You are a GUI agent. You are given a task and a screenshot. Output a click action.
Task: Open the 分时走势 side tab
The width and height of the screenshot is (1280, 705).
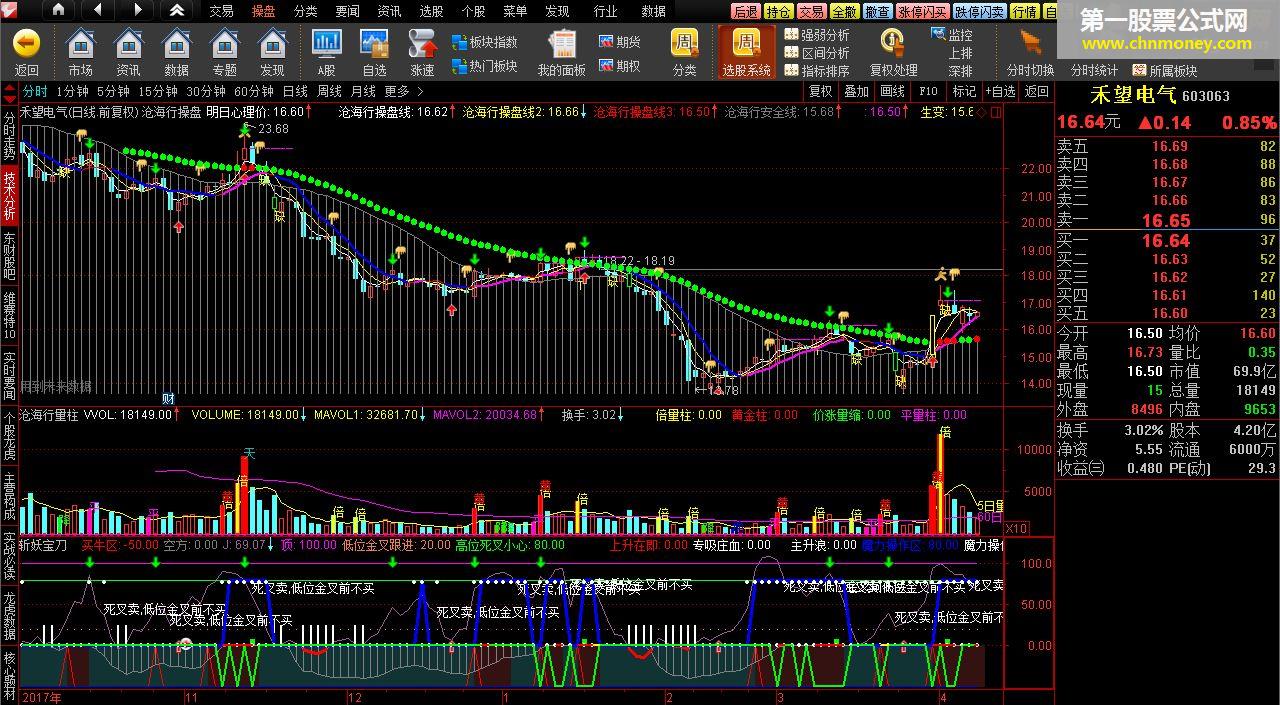(9, 137)
